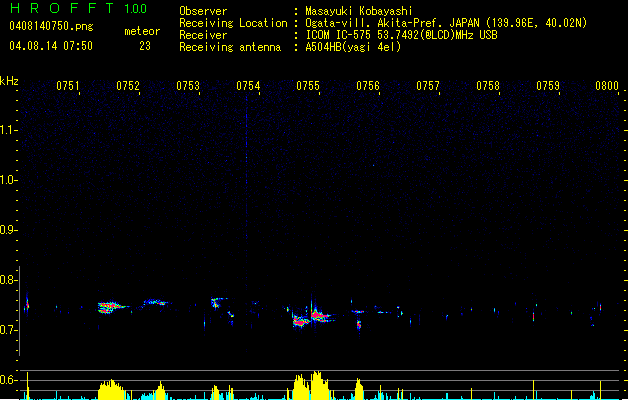The width and height of the screenshot is (629, 400).
Task: Click the Ogata-vill. Akita-Pref. JAPAN location text
Action: 446,23
